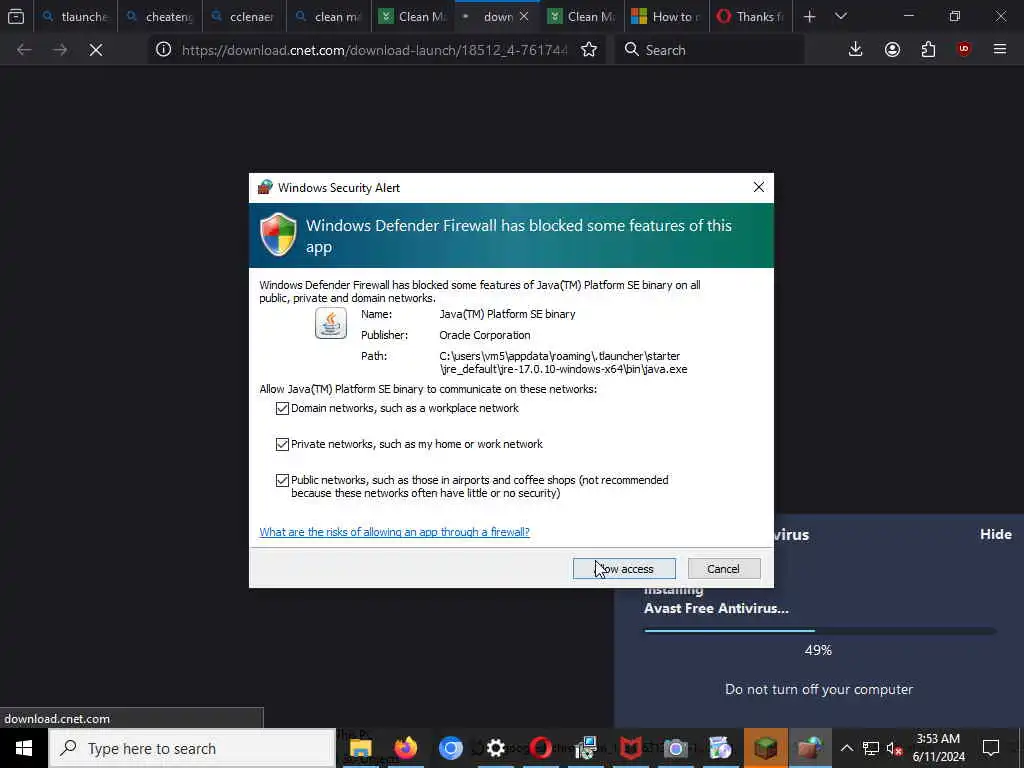Image resolution: width=1024 pixels, height=768 pixels.
Task: Open File Explorer from the taskbar
Action: [x=360, y=748]
